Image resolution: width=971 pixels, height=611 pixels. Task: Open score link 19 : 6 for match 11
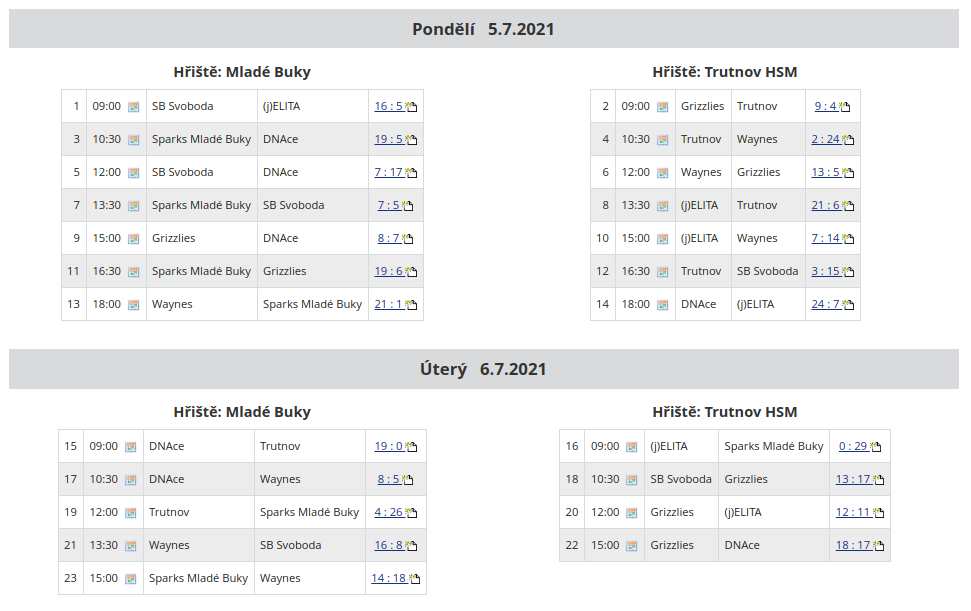(x=388, y=271)
